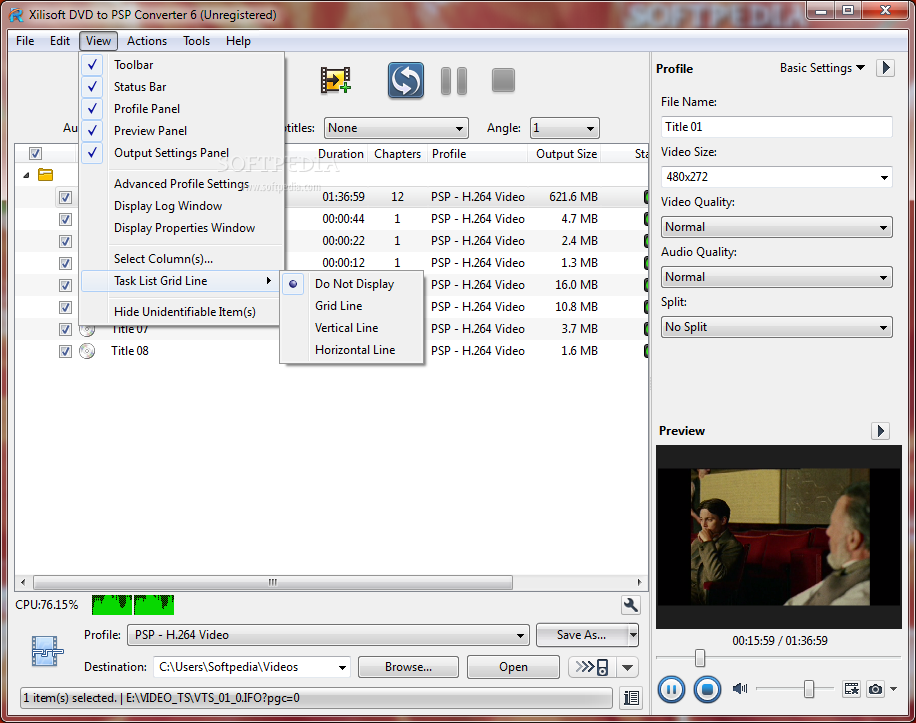This screenshot has height=723, width=916.
Task: Click the disc icon next to Title 08
Action: pyautogui.click(x=87, y=351)
